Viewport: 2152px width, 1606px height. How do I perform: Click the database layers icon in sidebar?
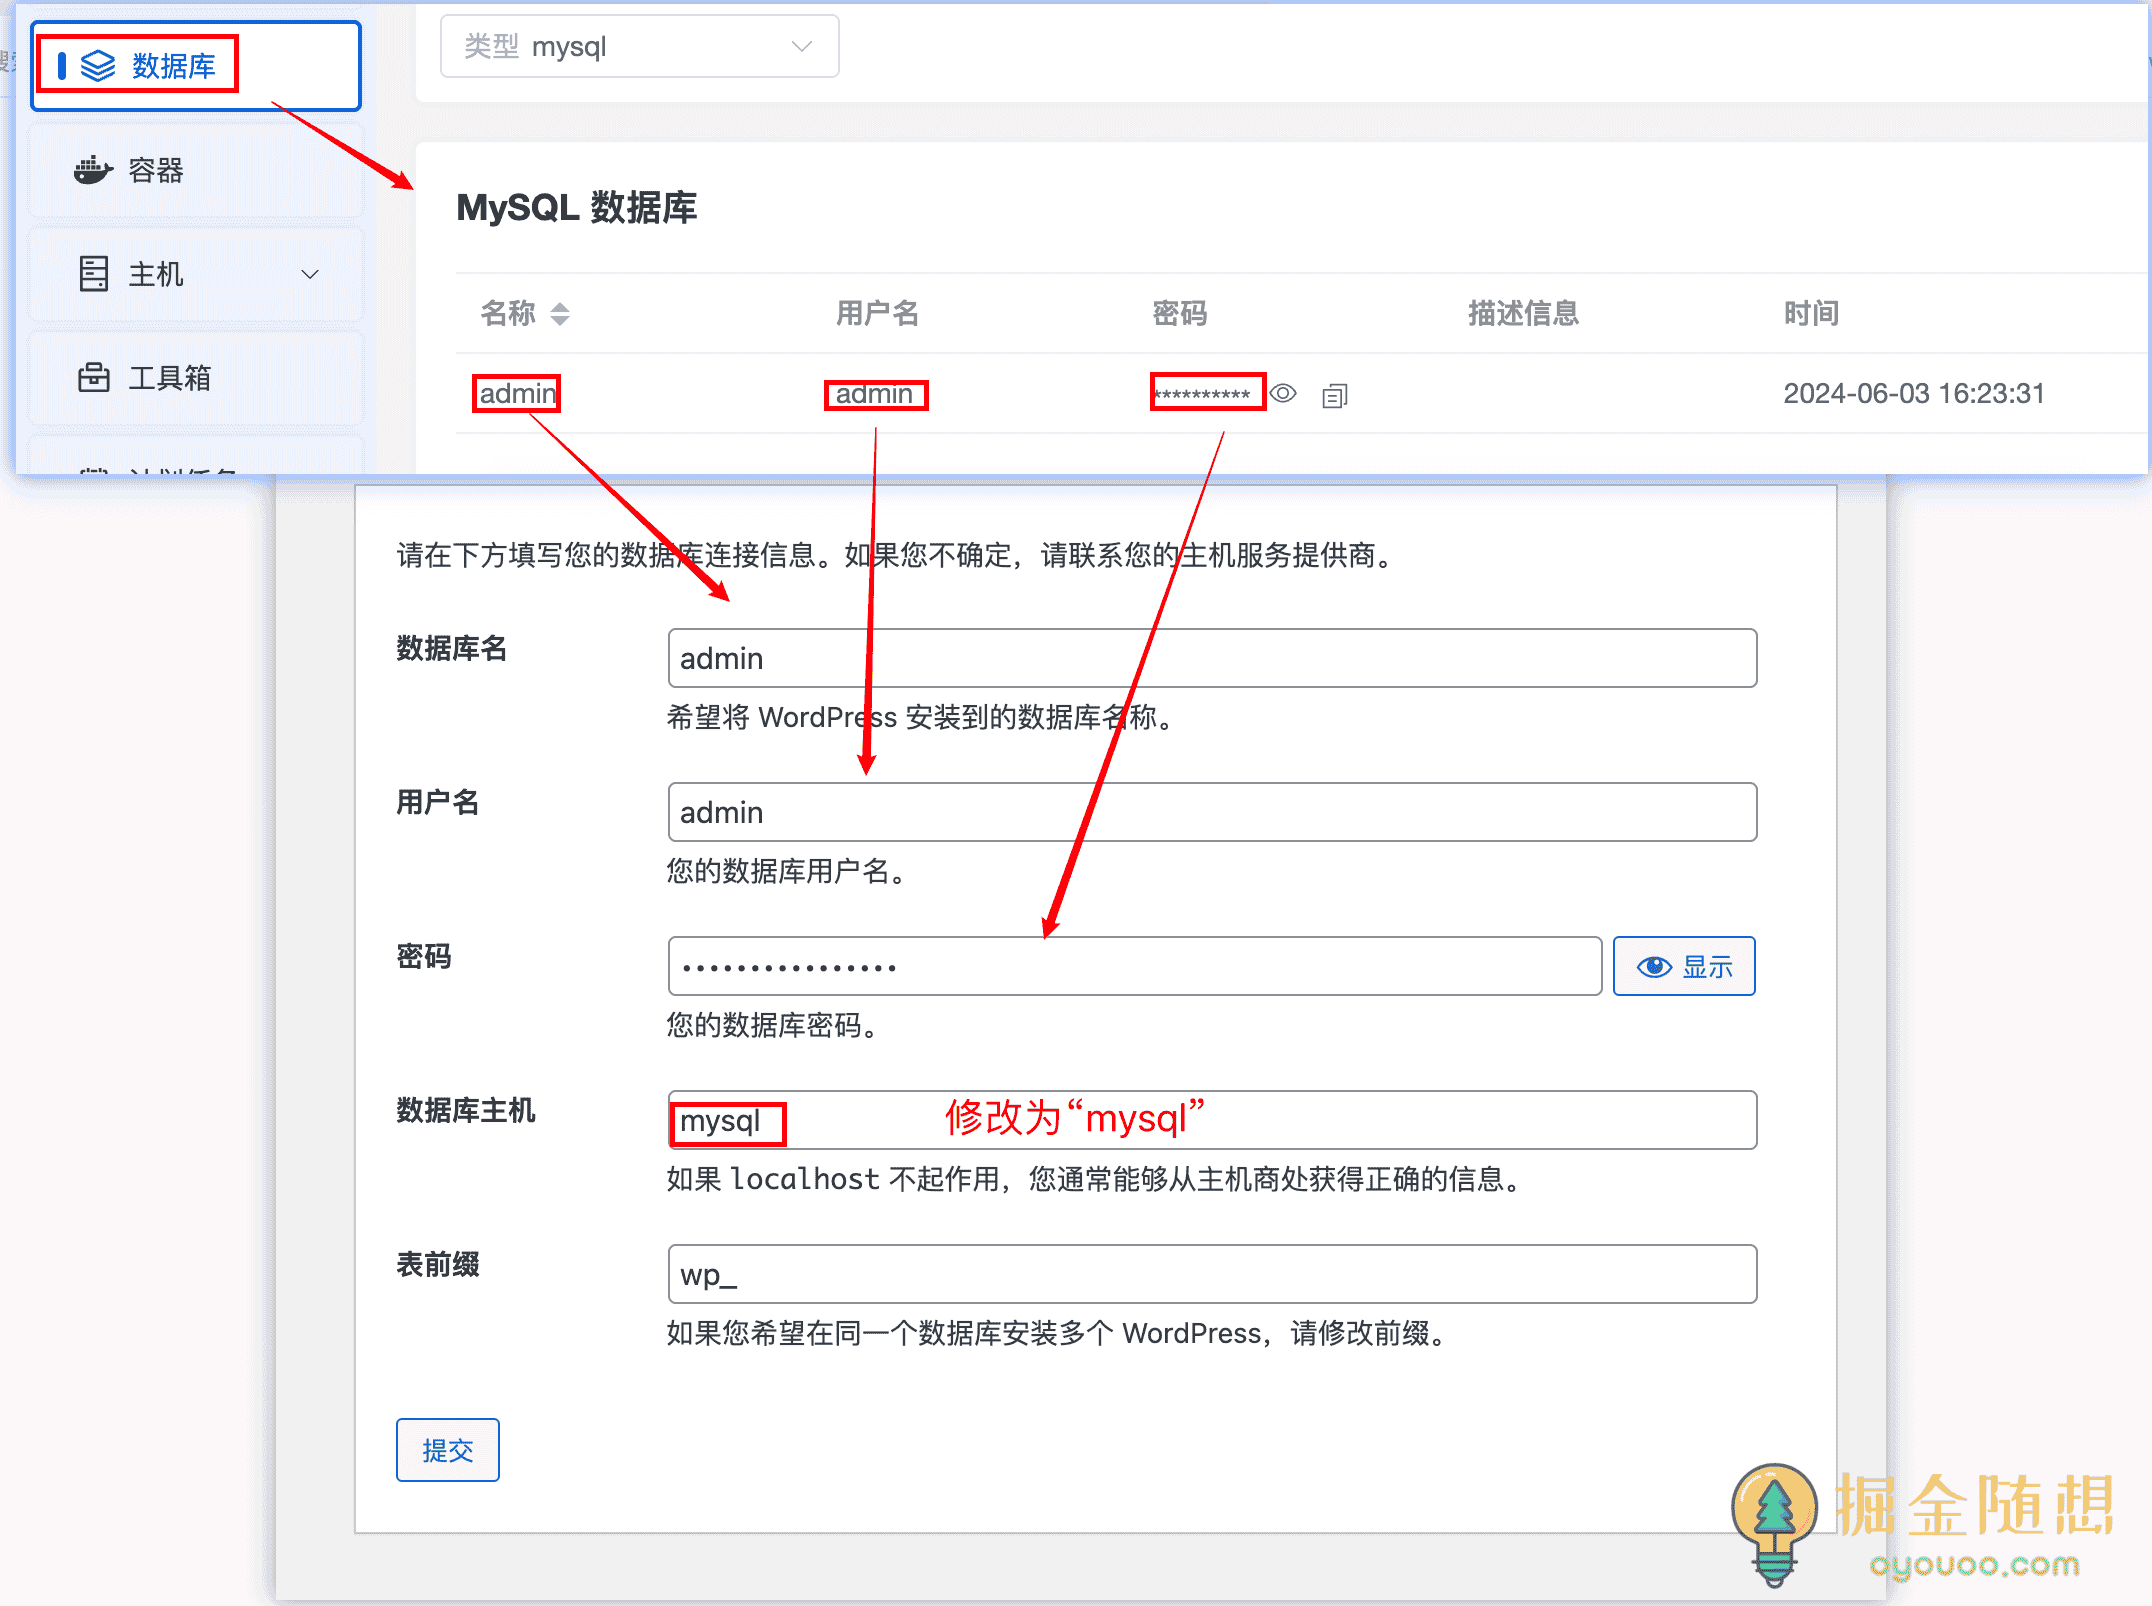click(98, 66)
